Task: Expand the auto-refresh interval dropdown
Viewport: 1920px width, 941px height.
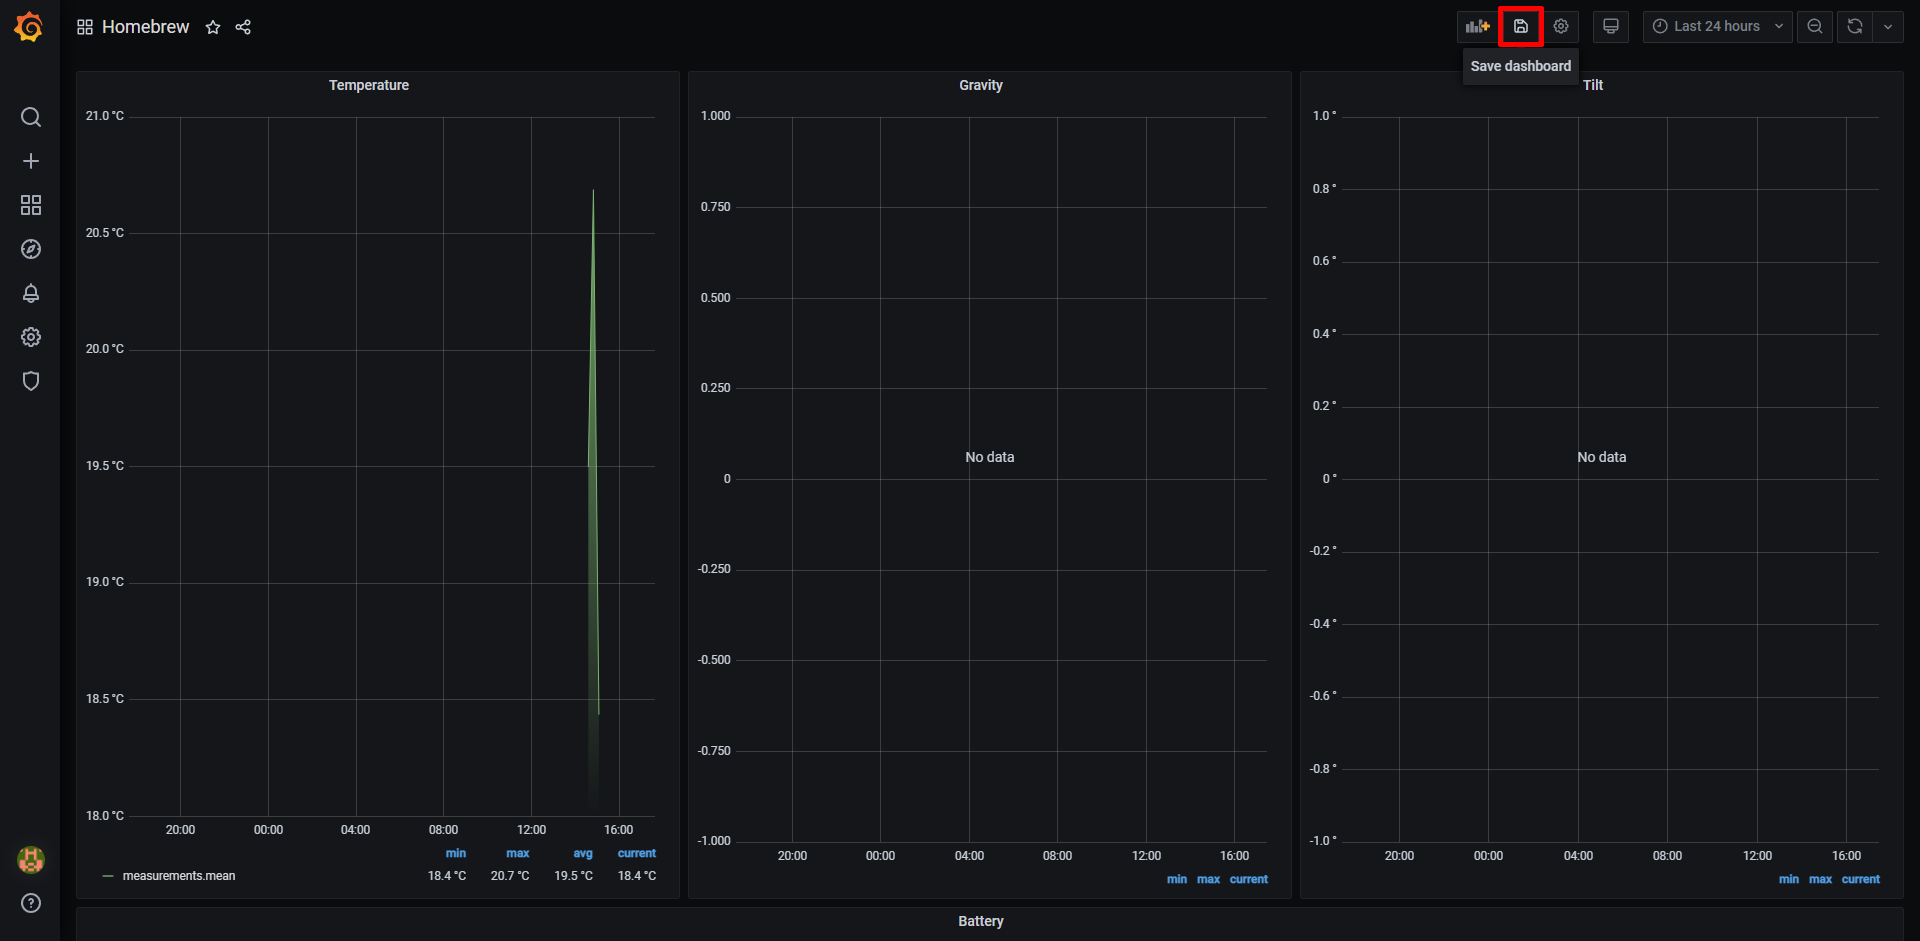Action: (x=1890, y=26)
